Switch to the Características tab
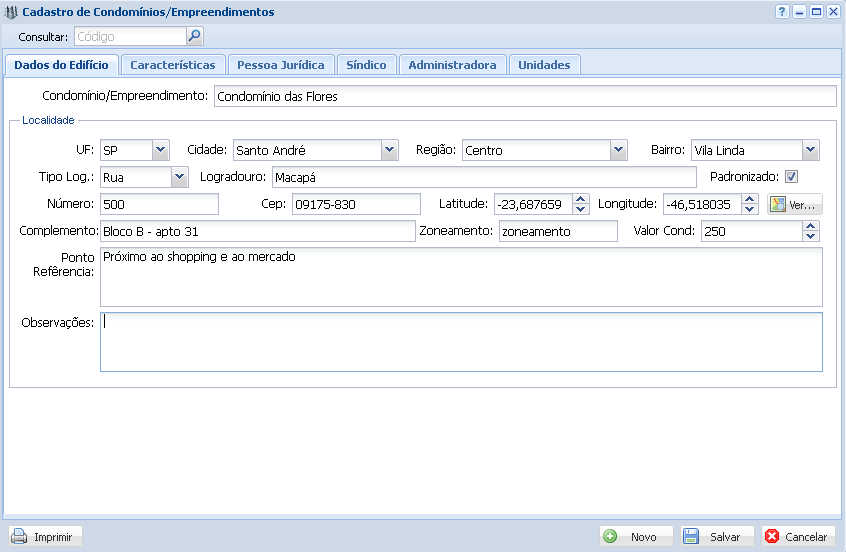This screenshot has height=552, width=846. (x=172, y=65)
